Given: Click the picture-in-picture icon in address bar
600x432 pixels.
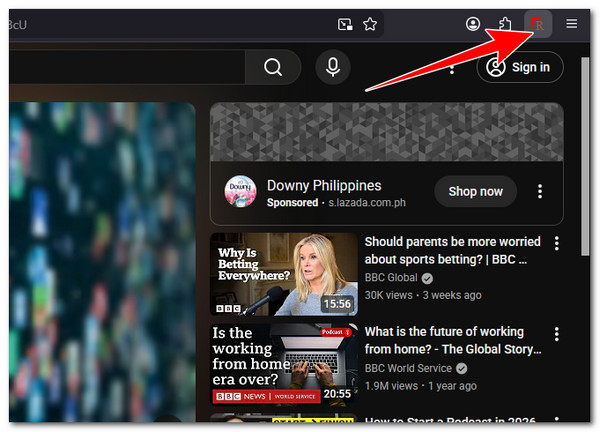Looking at the screenshot, I should [x=345, y=24].
